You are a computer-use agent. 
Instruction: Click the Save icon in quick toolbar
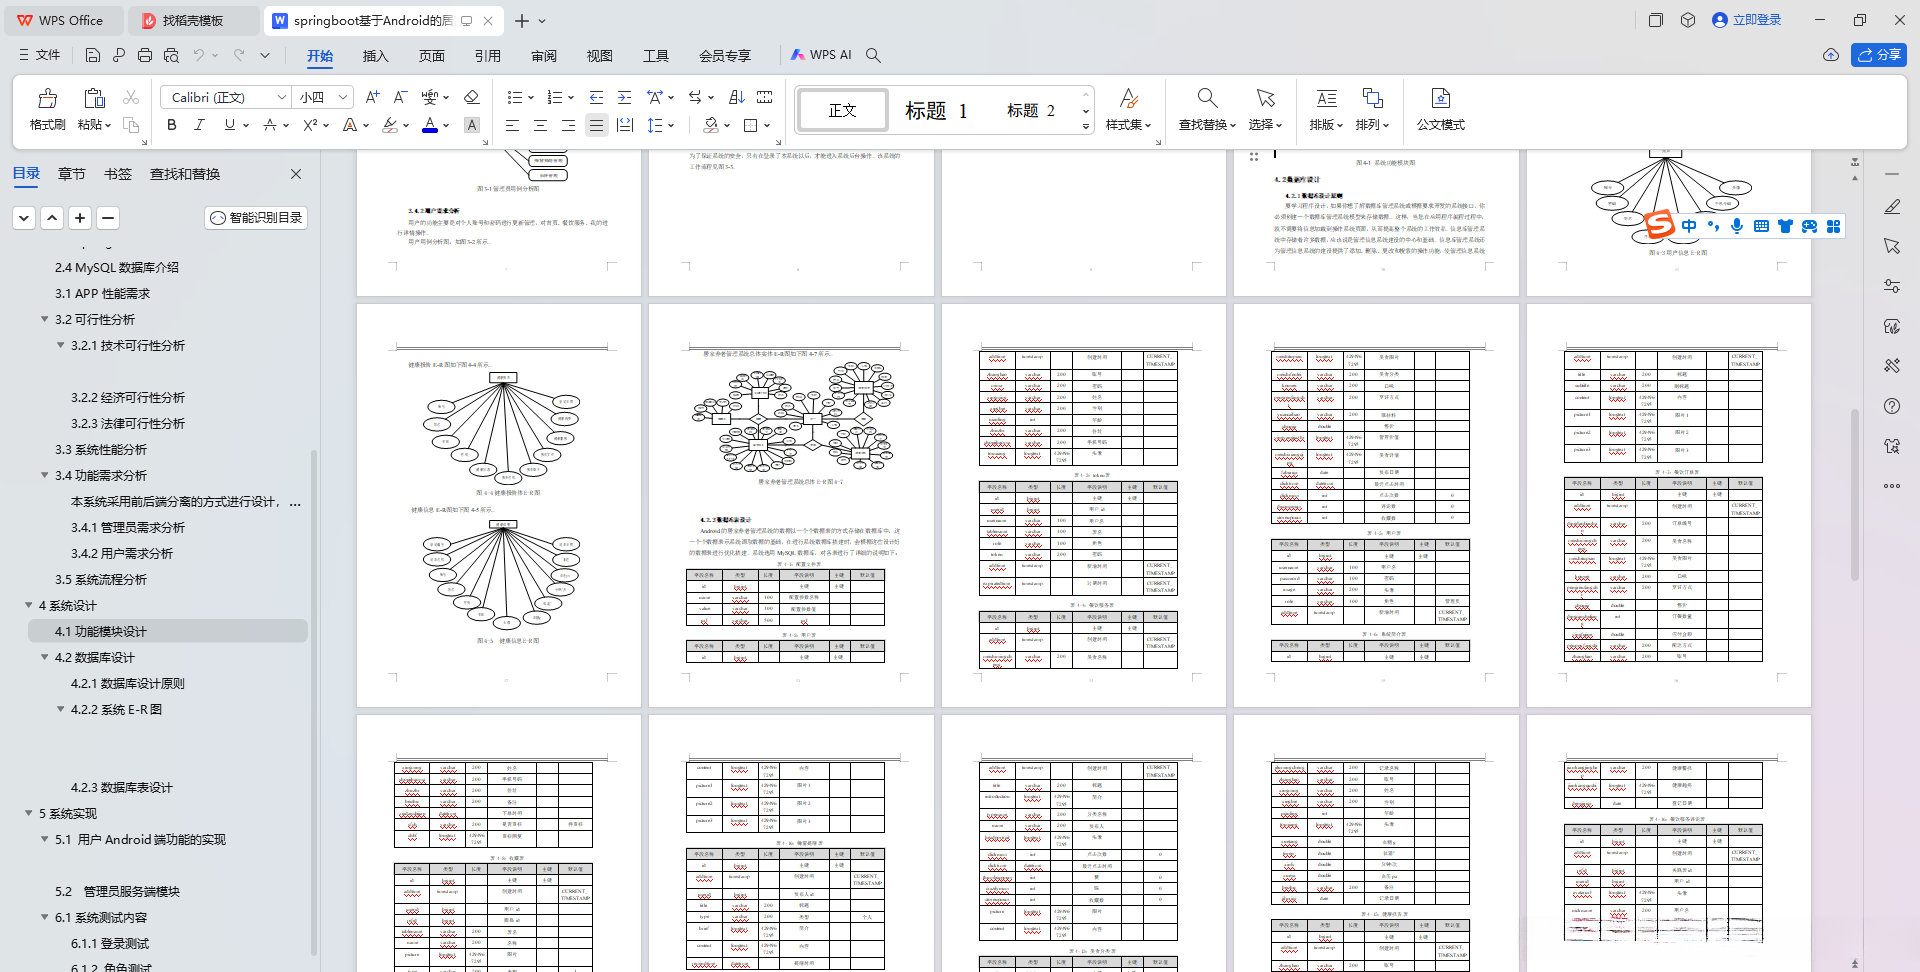(x=93, y=55)
